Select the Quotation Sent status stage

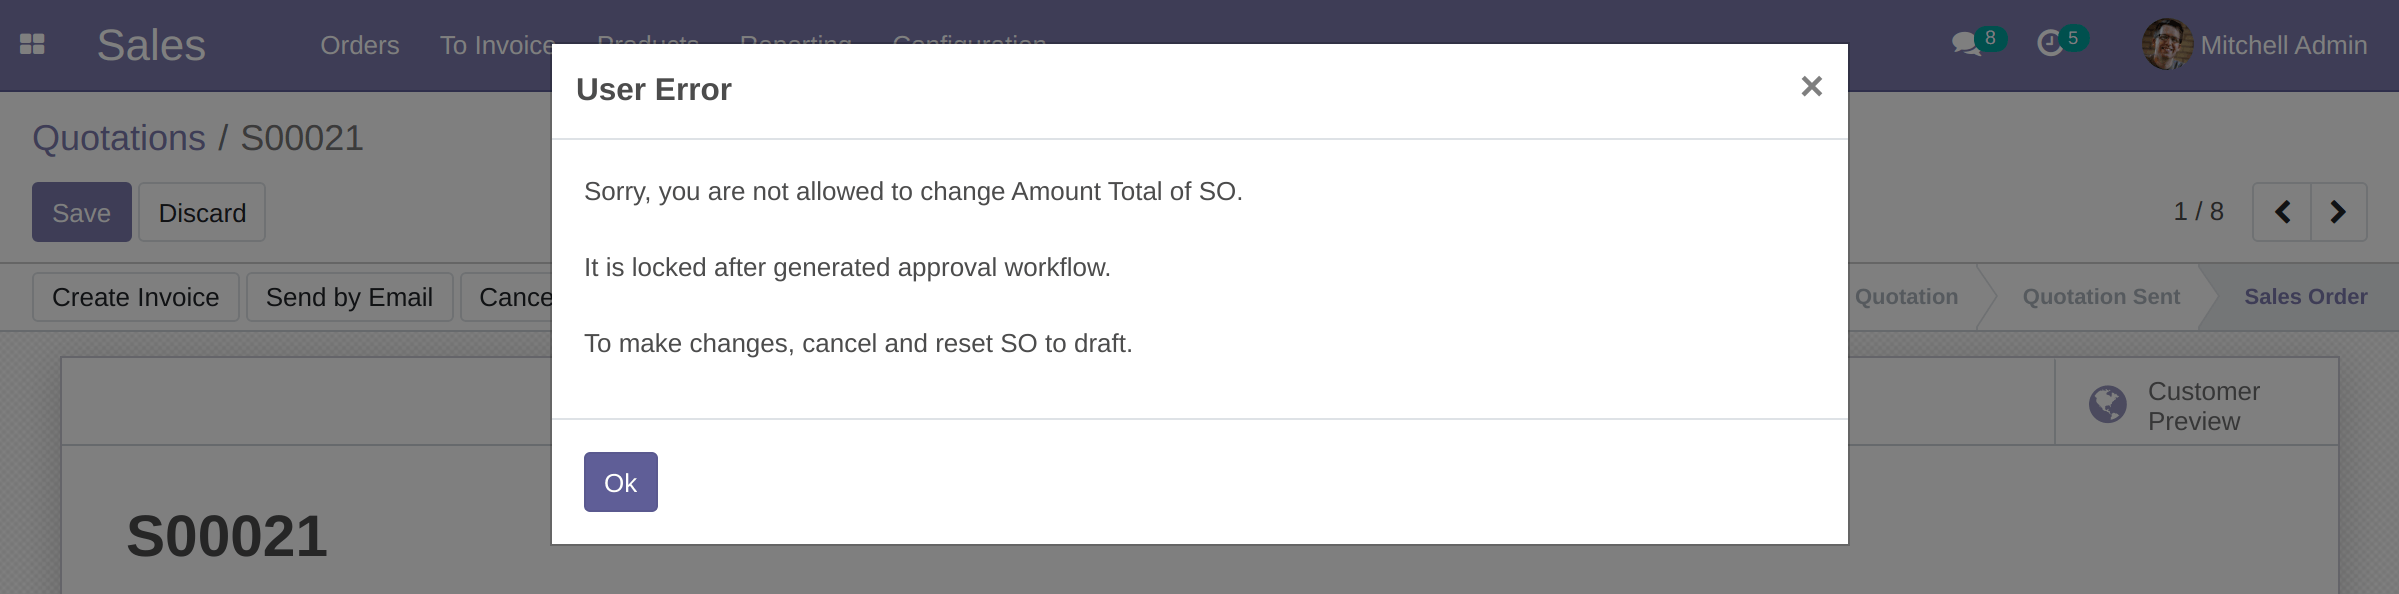point(2100,297)
